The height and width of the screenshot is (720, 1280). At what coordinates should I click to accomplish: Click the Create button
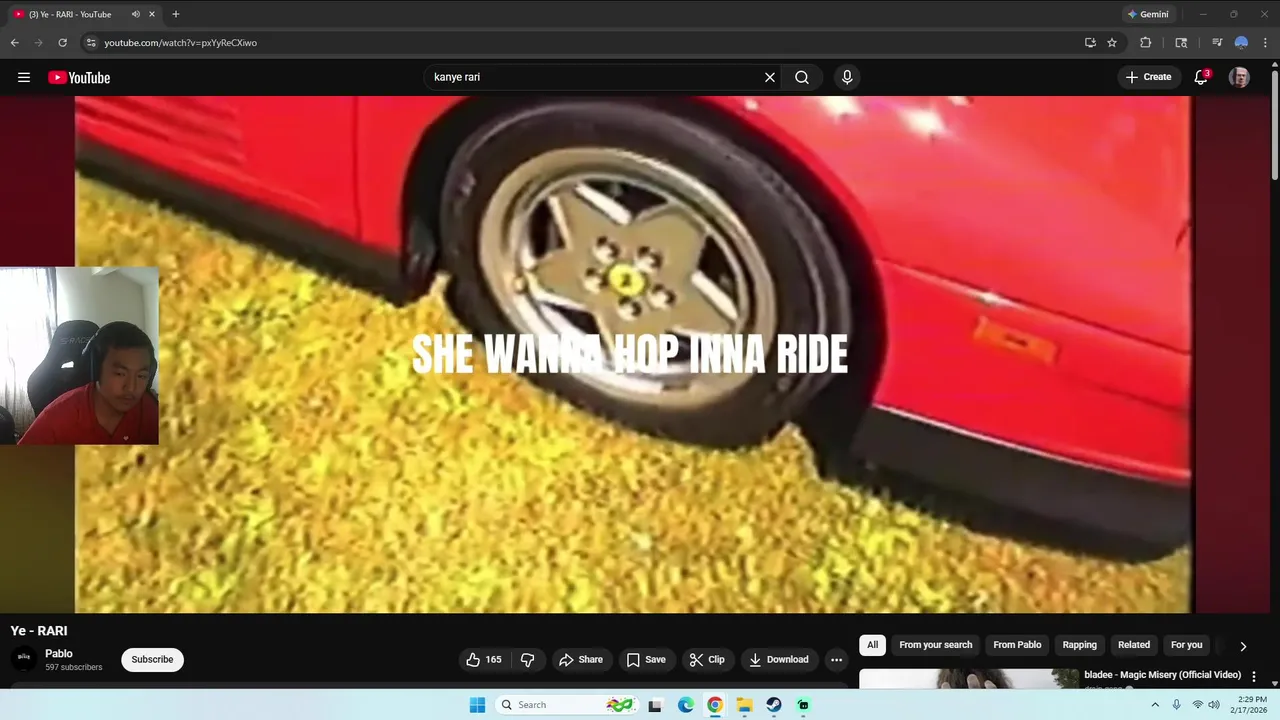click(x=1148, y=77)
